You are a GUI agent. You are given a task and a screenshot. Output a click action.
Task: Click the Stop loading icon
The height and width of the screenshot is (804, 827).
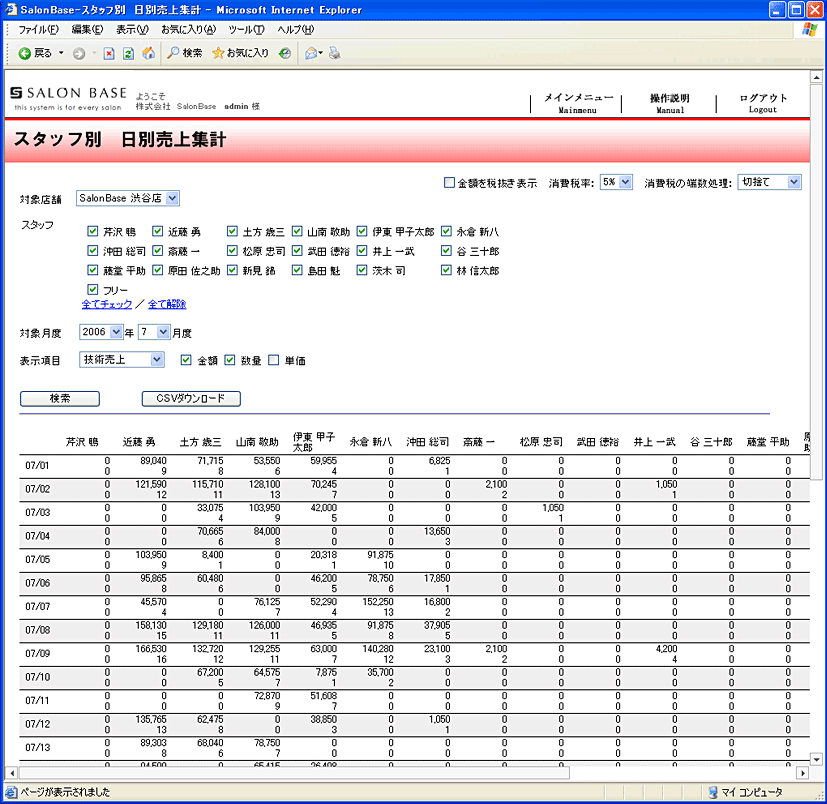[x=109, y=53]
